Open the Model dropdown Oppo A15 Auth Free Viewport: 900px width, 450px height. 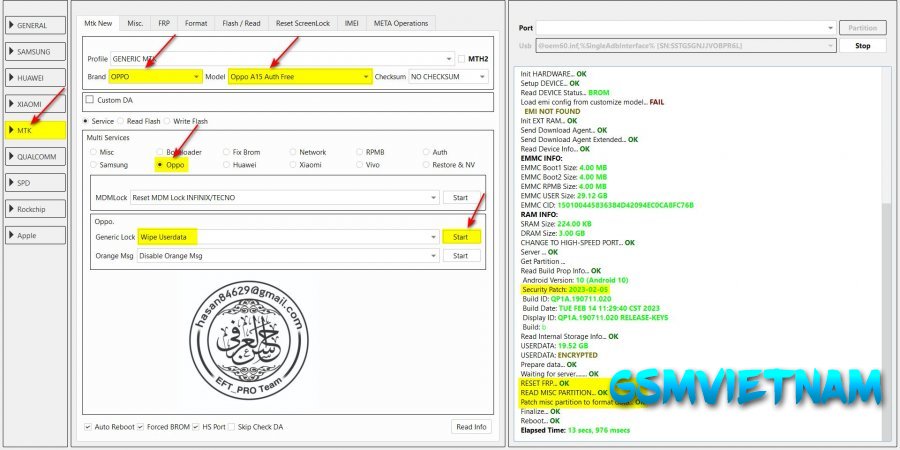tap(300, 76)
